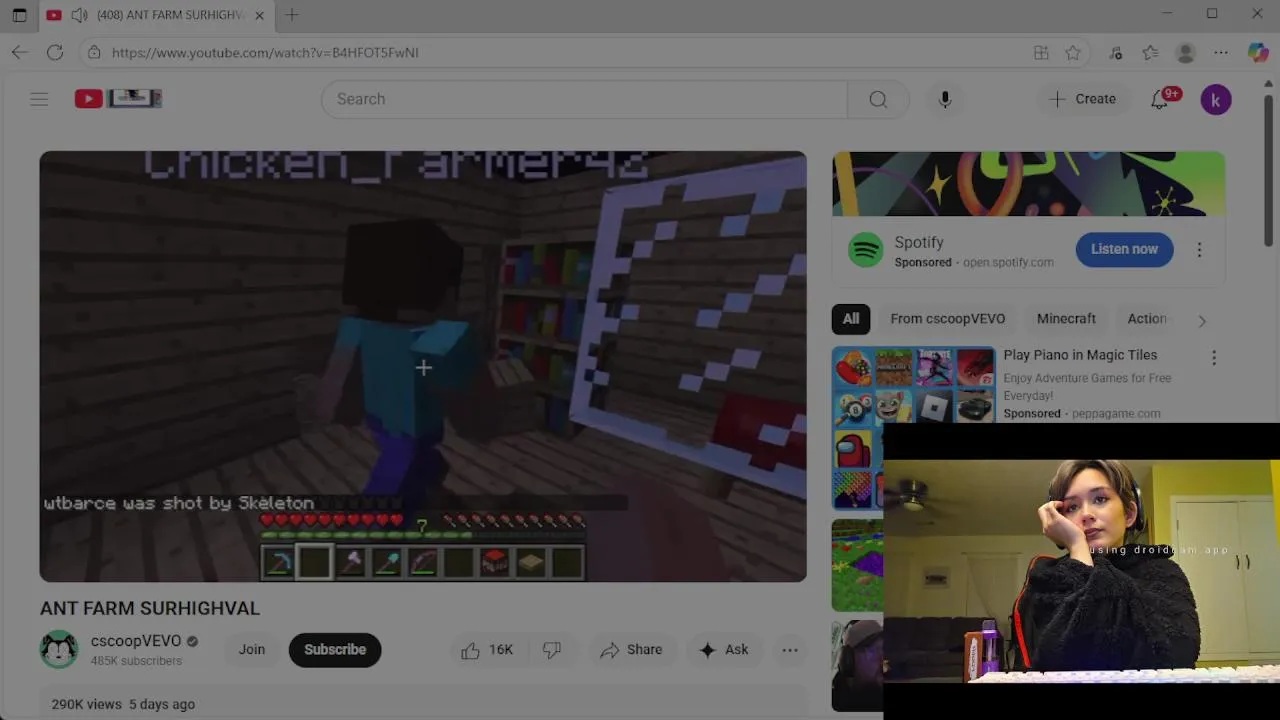Viewport: 1280px width, 720px height.
Task: Open the notifications bell
Action: coord(1159,99)
